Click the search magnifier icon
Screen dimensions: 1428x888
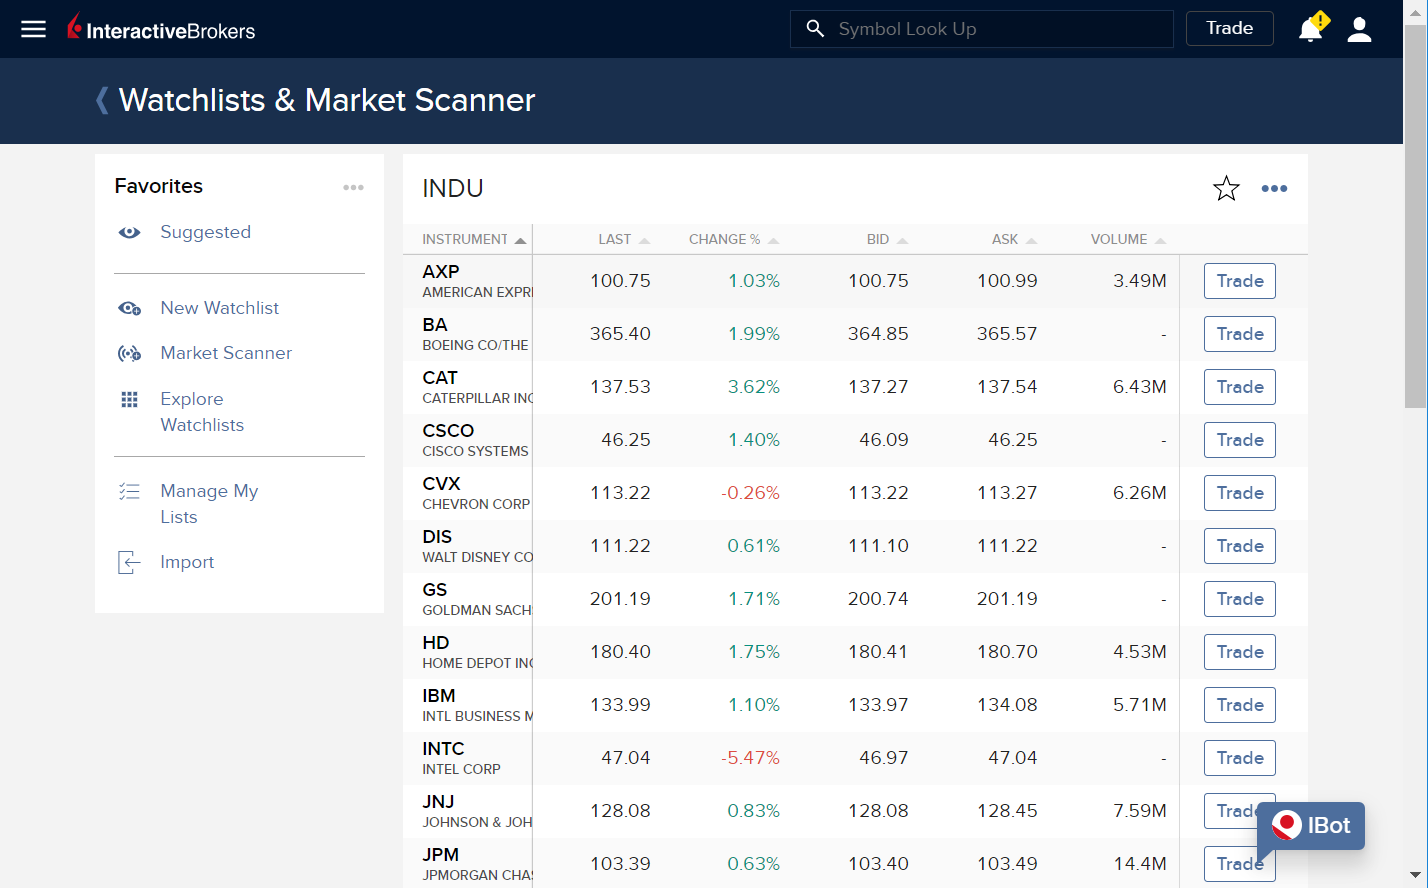pyautogui.click(x=815, y=29)
